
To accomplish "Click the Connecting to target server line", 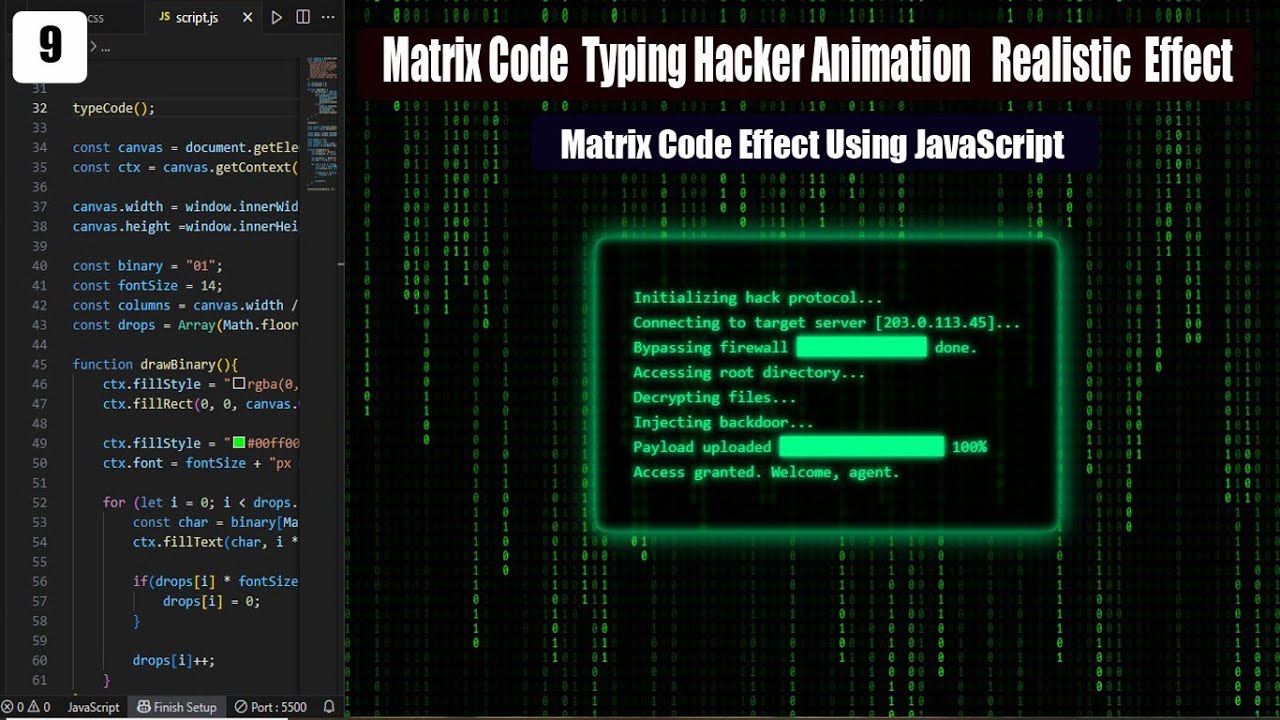I will click(x=827, y=322).
